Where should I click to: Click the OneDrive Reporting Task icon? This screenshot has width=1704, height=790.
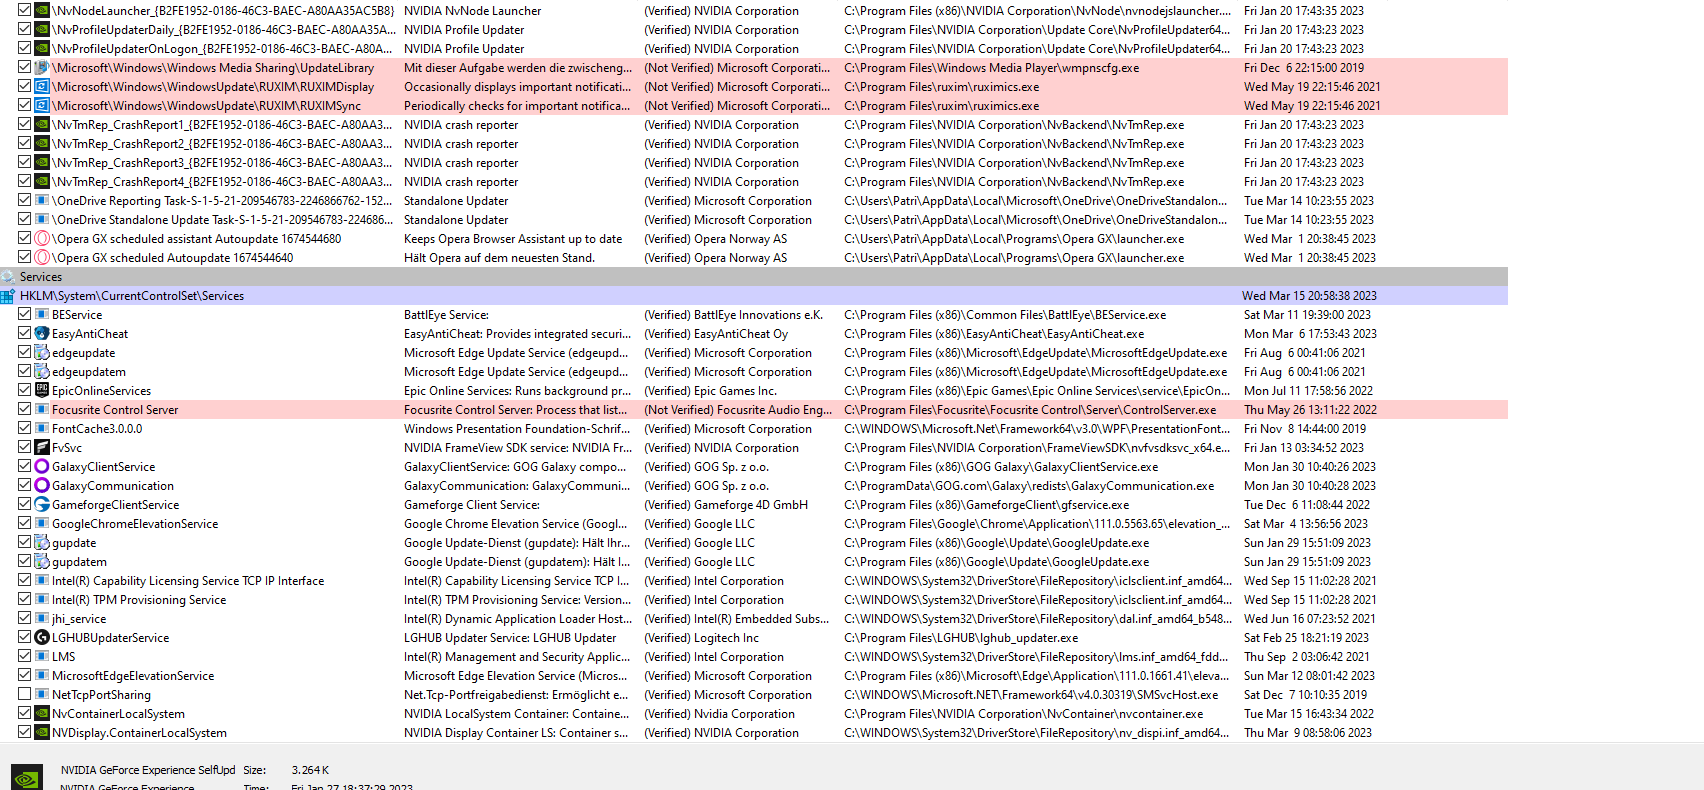pyautogui.click(x=42, y=201)
